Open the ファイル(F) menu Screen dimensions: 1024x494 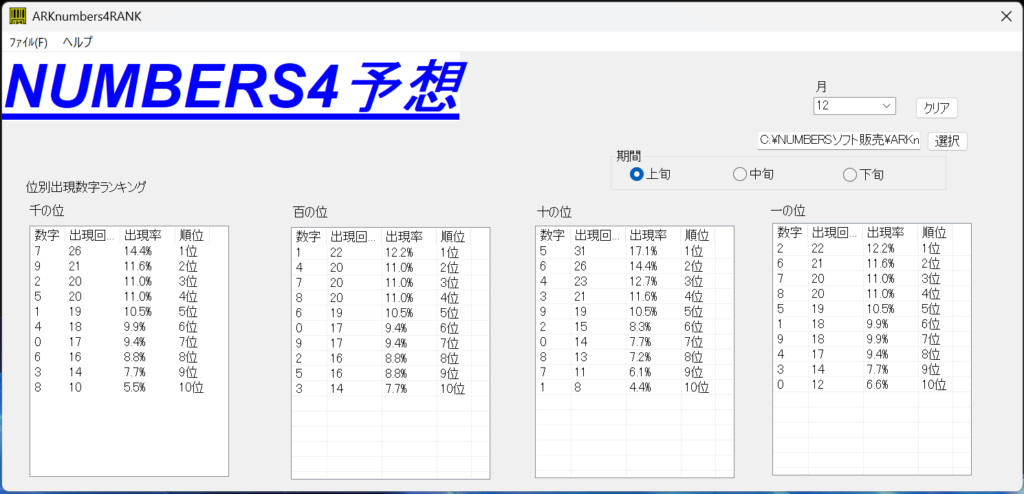[28, 42]
